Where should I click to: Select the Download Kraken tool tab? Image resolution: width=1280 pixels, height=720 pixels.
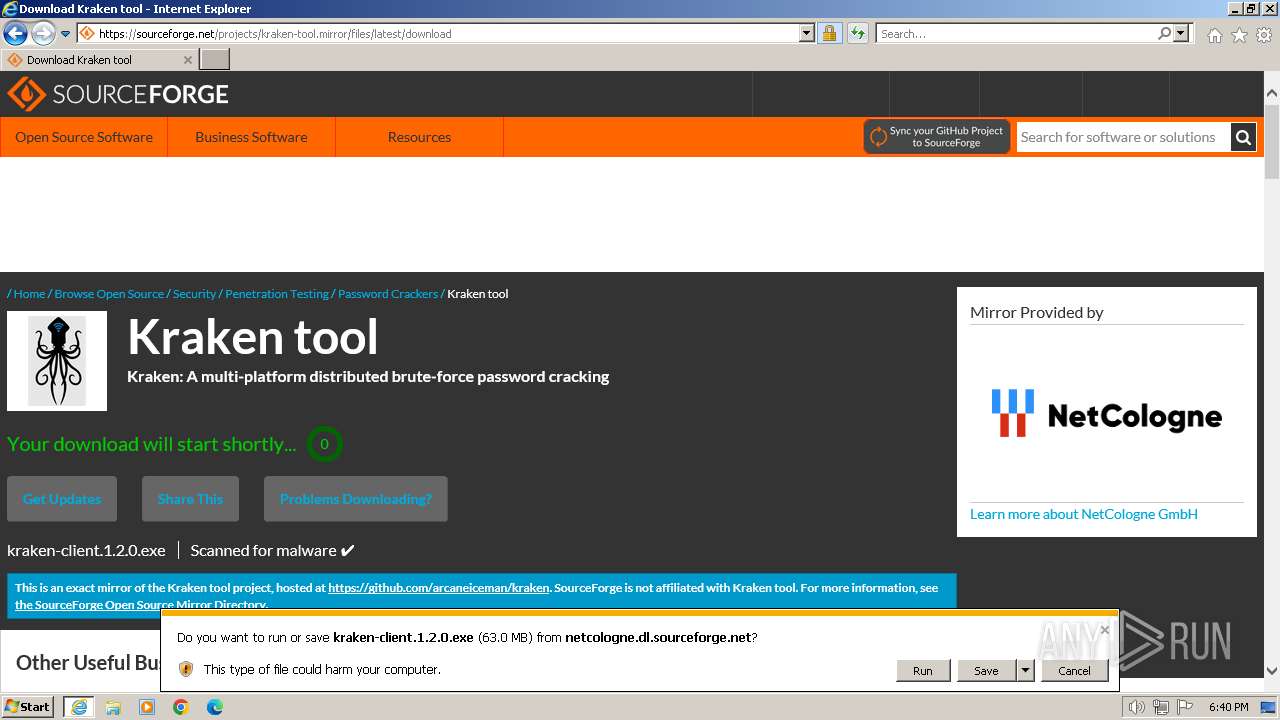[99, 60]
